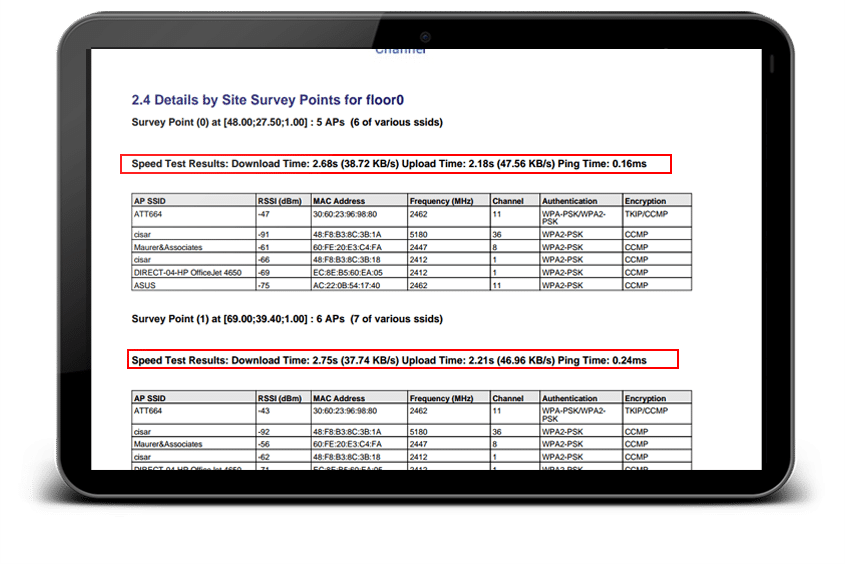845x564 pixels.
Task: Click 'Frequency (MHz)' header in Survey Point (1) table
Action: point(441,398)
